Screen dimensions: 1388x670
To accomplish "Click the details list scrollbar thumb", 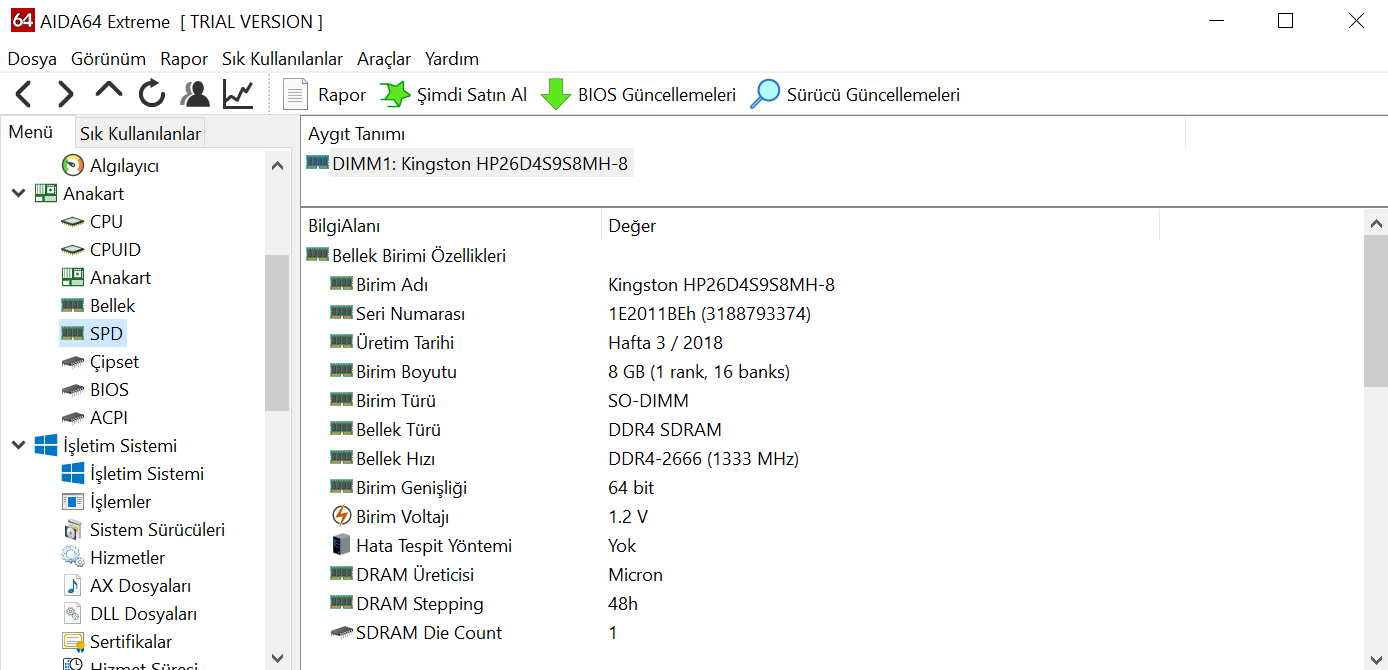I will click(x=1376, y=311).
